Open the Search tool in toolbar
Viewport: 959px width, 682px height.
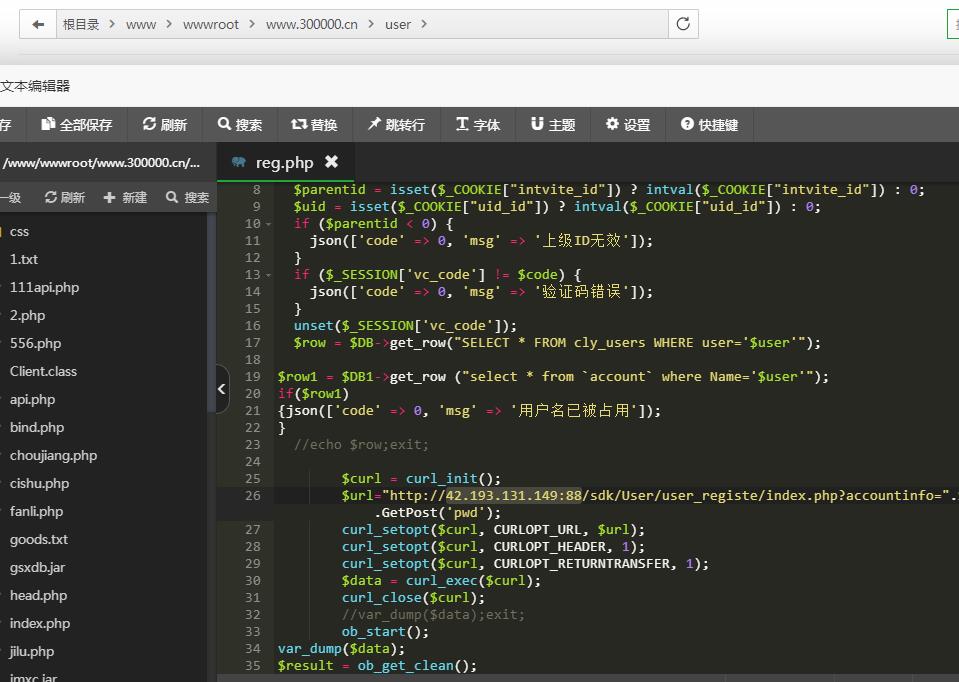coord(240,125)
